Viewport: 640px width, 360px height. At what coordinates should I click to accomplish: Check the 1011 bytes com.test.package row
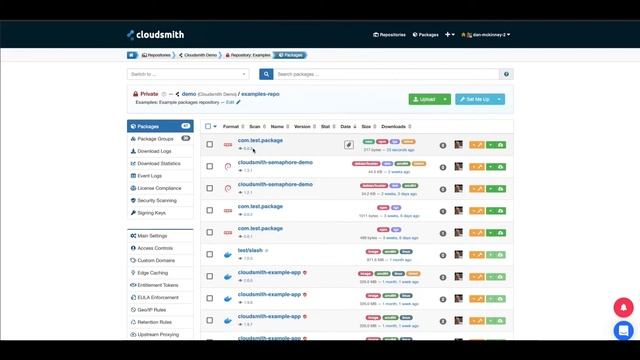(209, 210)
